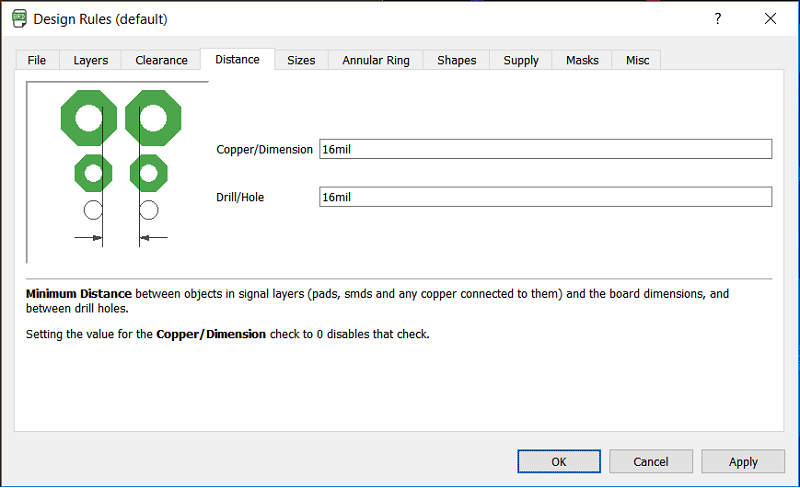The height and width of the screenshot is (488, 800).
Task: Switch to the Shapes tab
Action: click(456, 60)
